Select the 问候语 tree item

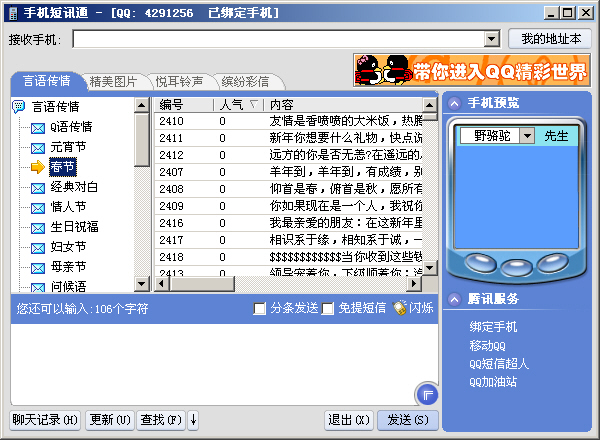(x=68, y=287)
